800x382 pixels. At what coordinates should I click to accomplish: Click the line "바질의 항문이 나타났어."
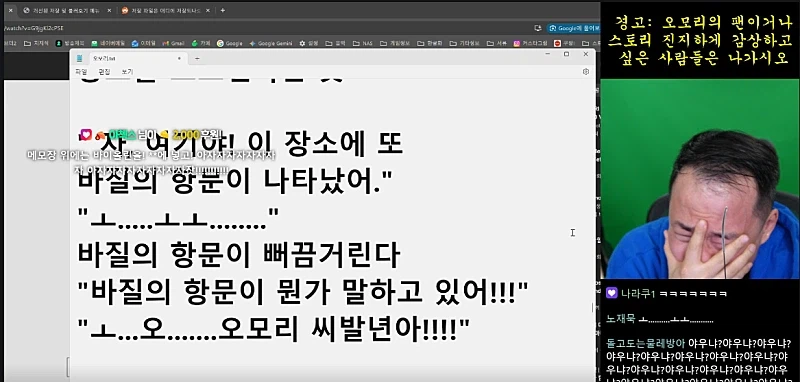pos(235,182)
